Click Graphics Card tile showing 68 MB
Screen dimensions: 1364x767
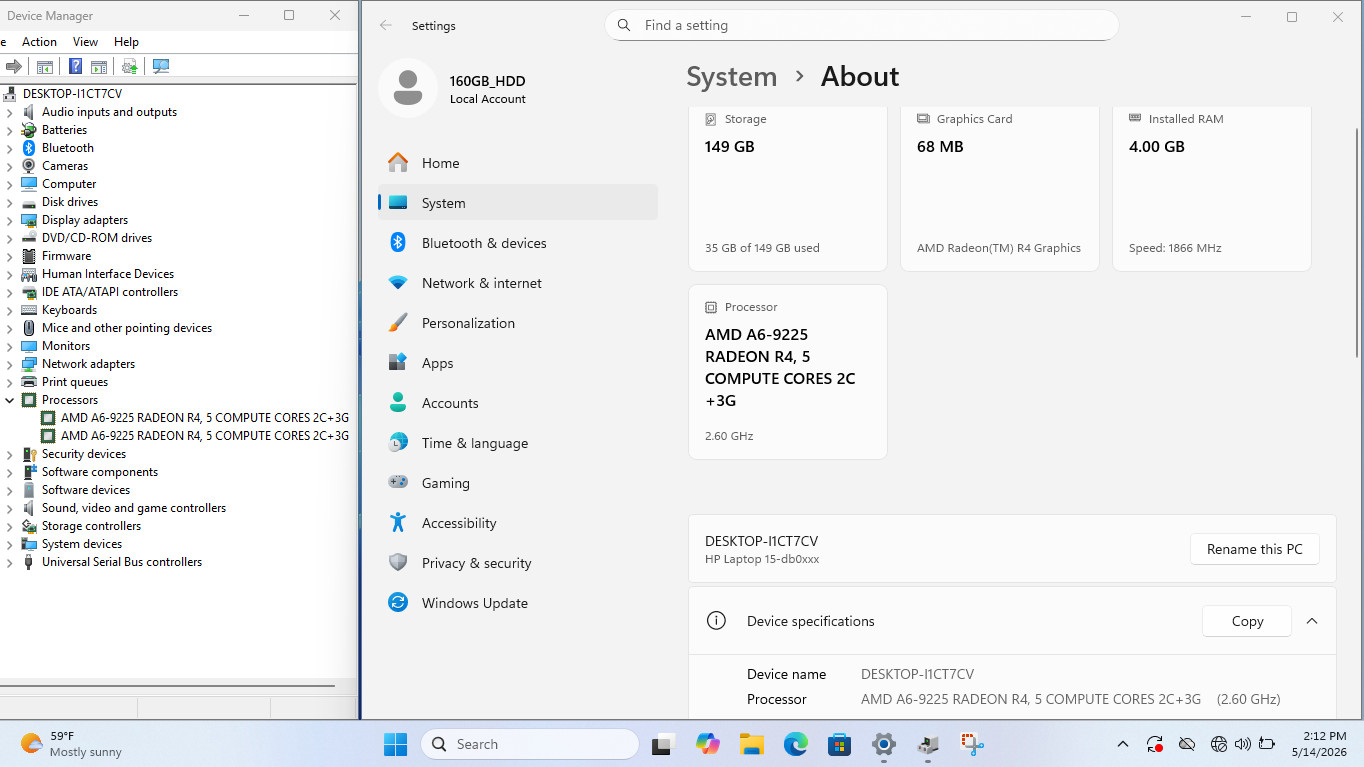point(1000,187)
